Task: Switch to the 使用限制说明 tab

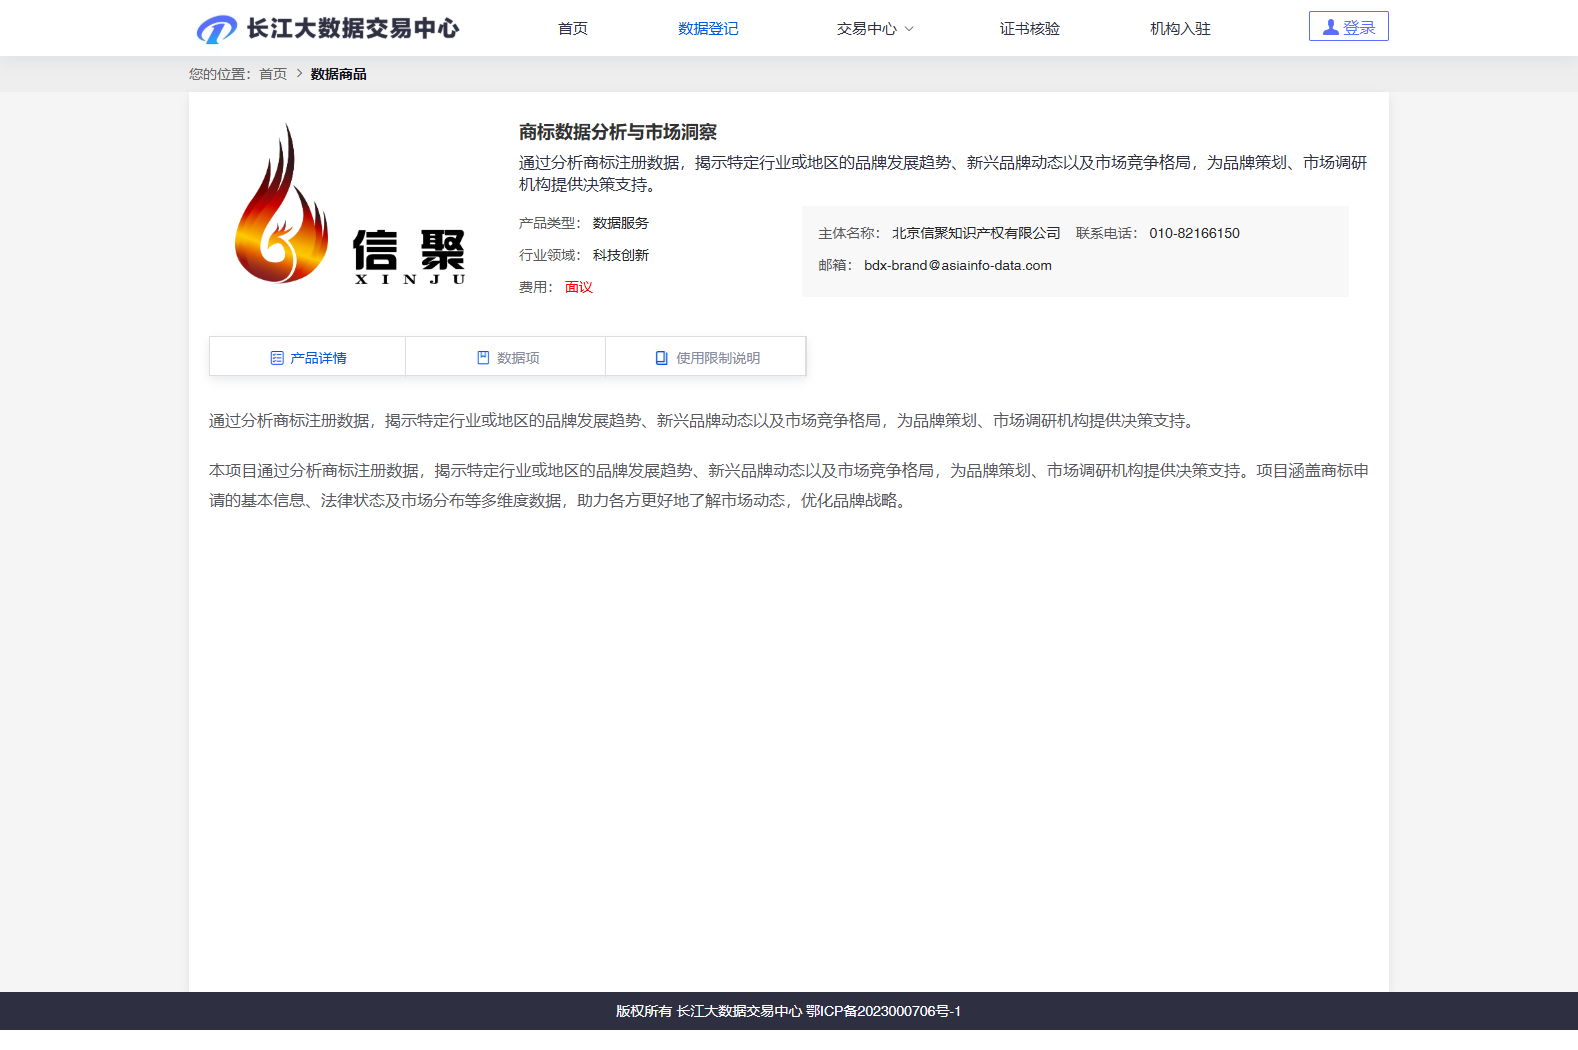Action: coord(706,357)
